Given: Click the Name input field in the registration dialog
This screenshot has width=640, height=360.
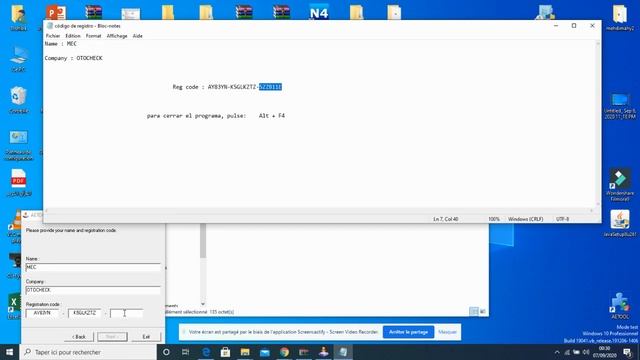Looking at the screenshot, I should [x=93, y=267].
